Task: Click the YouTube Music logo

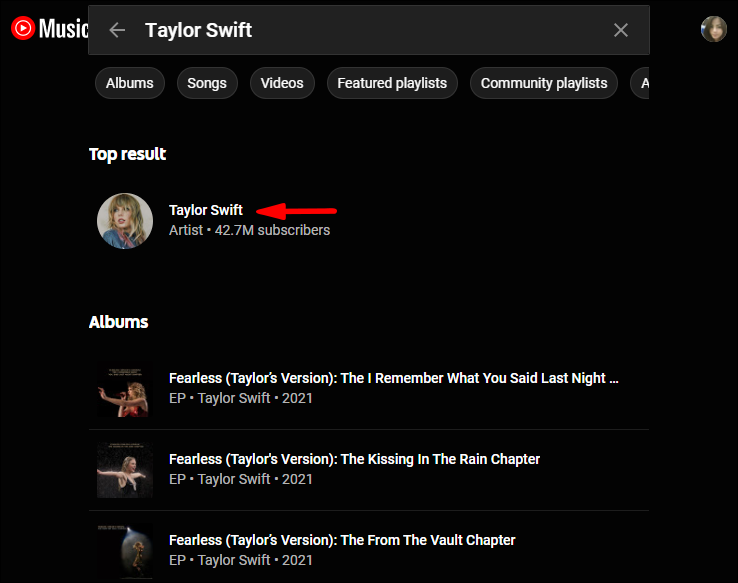Action: [49, 29]
